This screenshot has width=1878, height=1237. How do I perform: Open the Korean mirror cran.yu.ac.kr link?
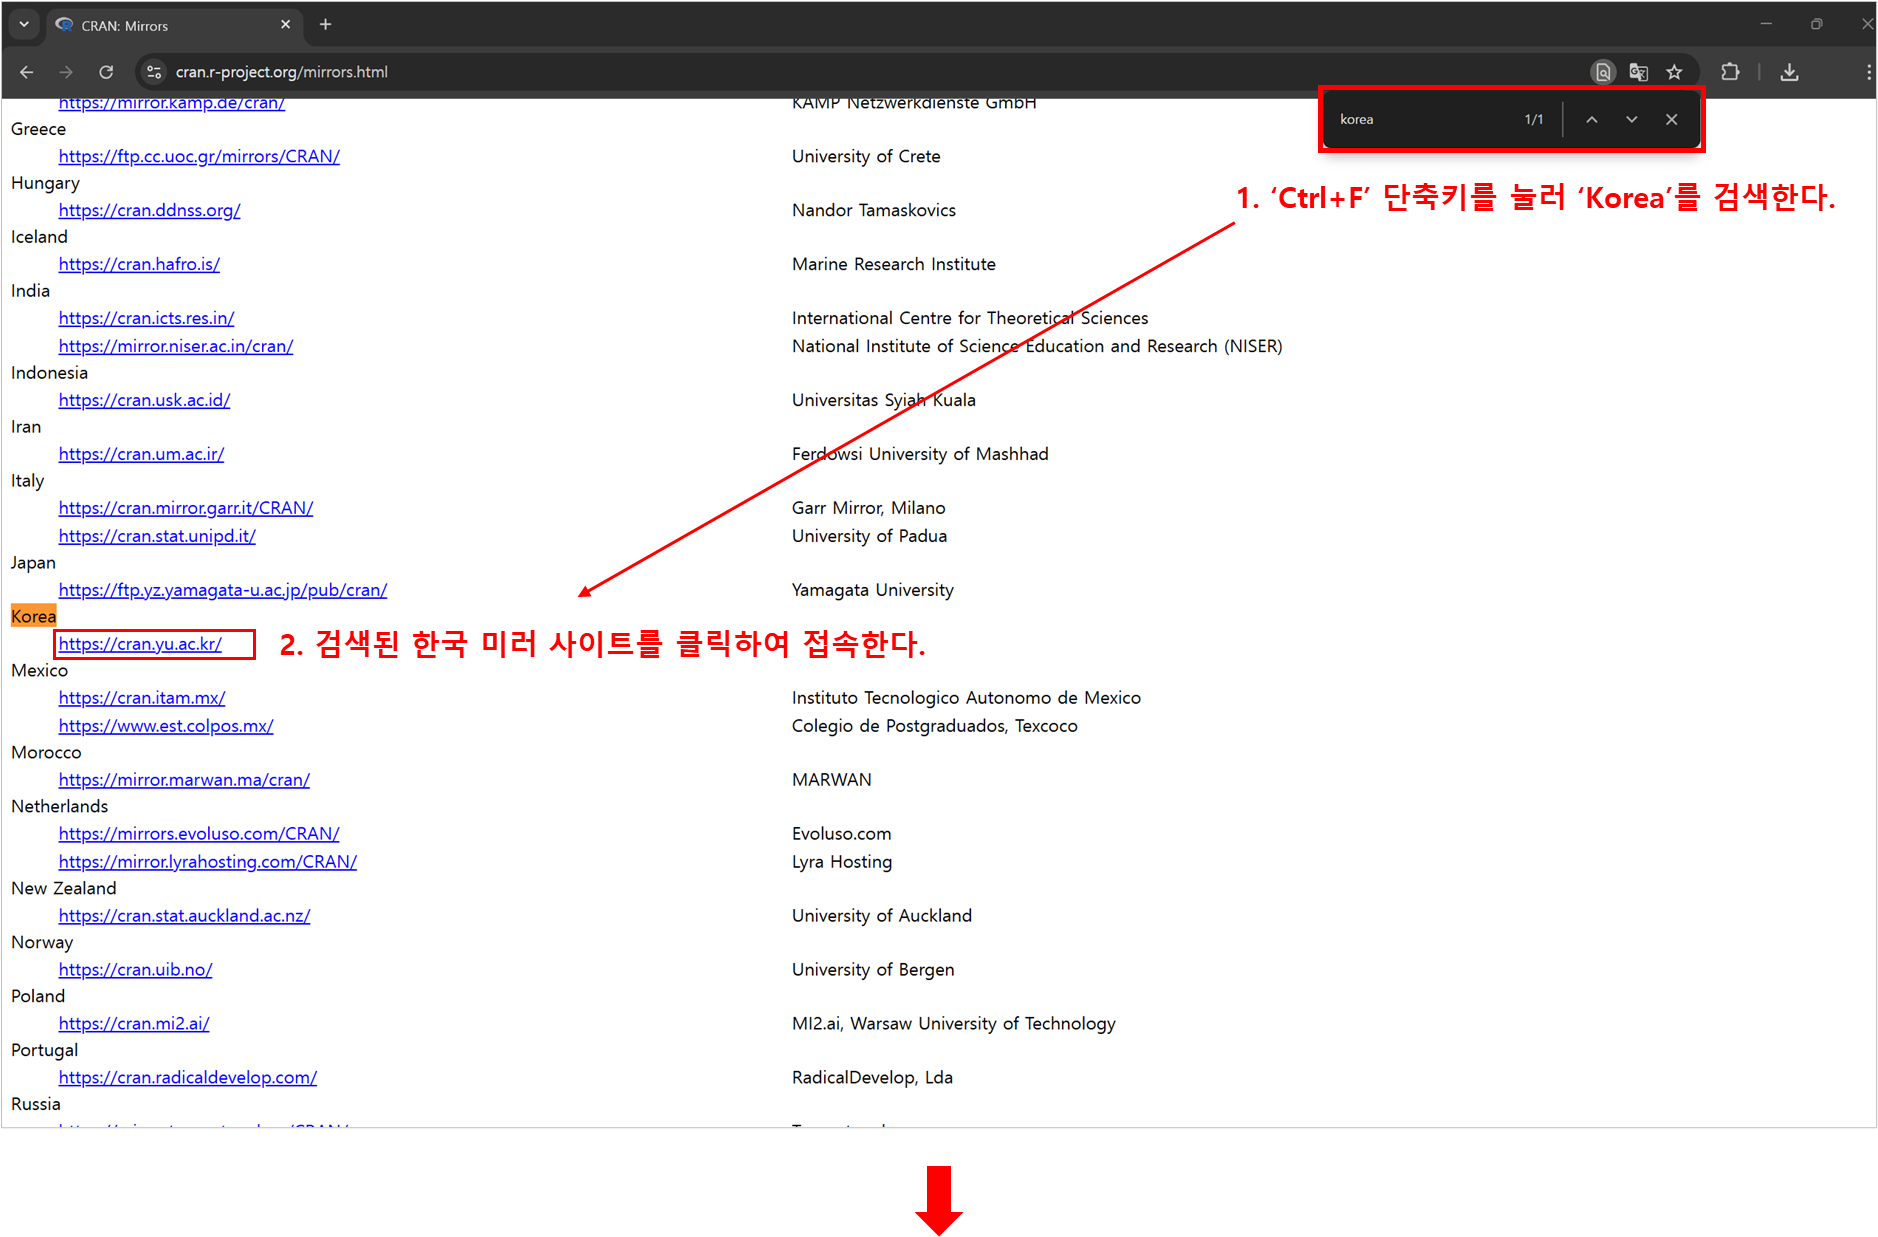pyautogui.click(x=140, y=644)
